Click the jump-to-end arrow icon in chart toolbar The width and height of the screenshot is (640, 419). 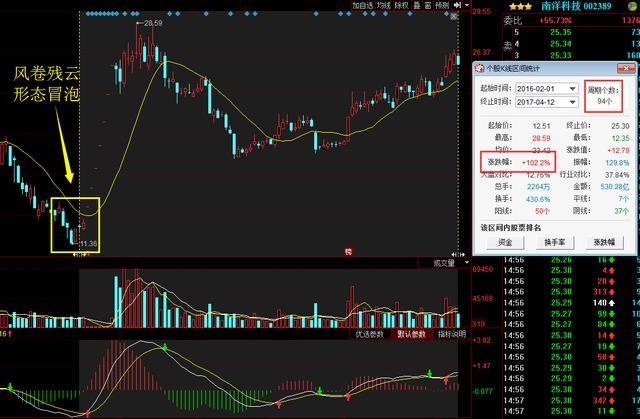pyautogui.click(x=457, y=5)
